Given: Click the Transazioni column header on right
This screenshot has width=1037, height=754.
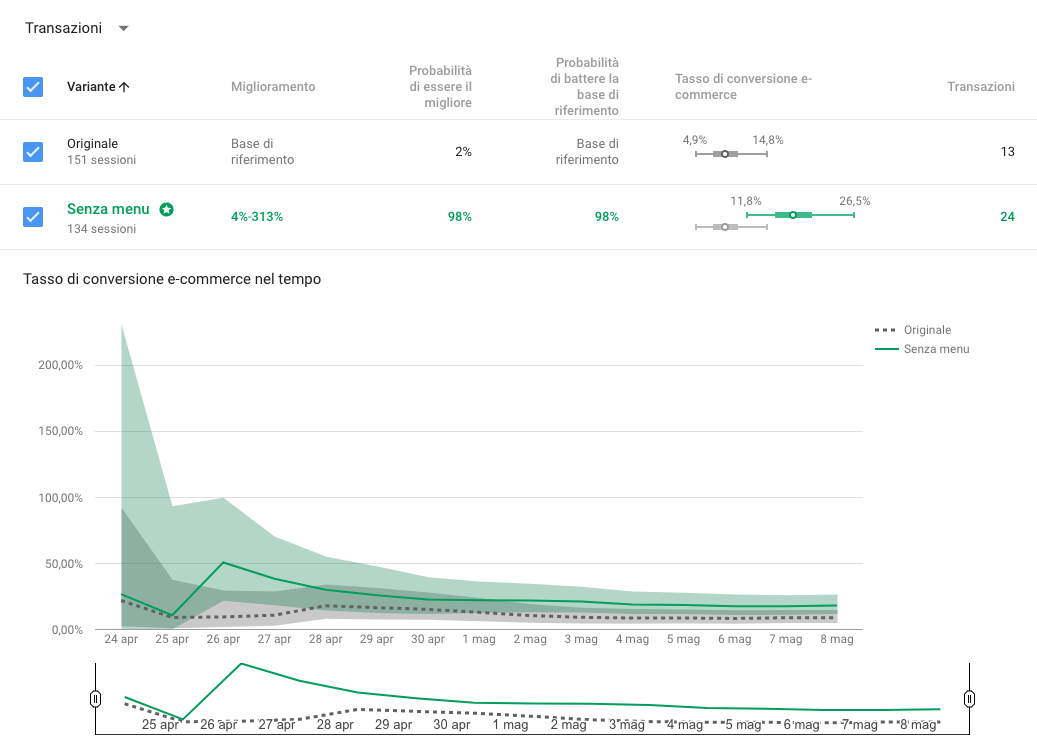Looking at the screenshot, I should [x=981, y=87].
